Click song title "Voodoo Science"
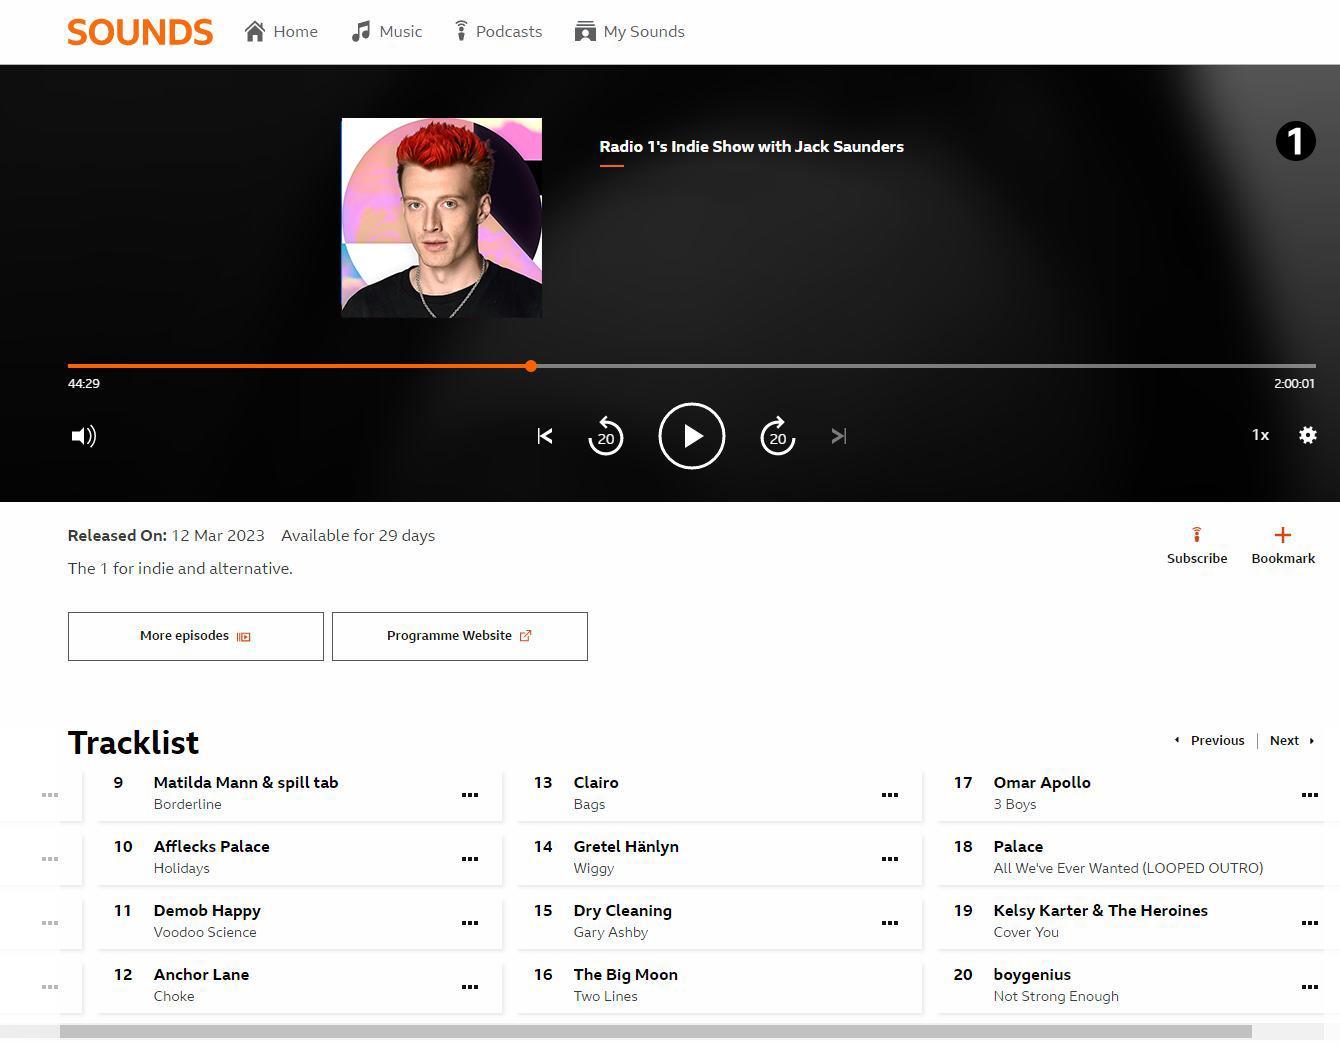This screenshot has width=1340, height=1045. pos(205,932)
